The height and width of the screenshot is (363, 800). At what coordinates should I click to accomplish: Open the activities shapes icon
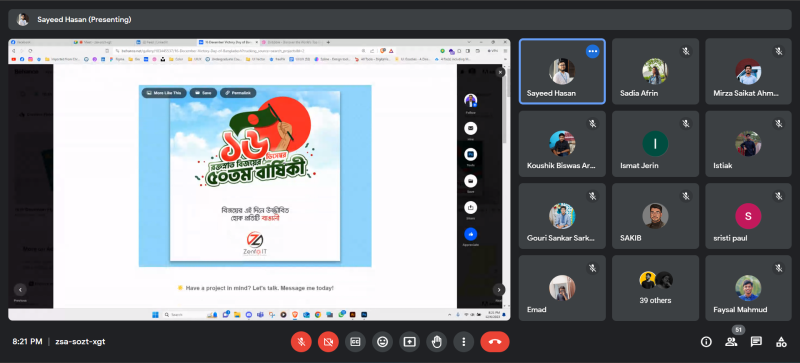click(781, 342)
